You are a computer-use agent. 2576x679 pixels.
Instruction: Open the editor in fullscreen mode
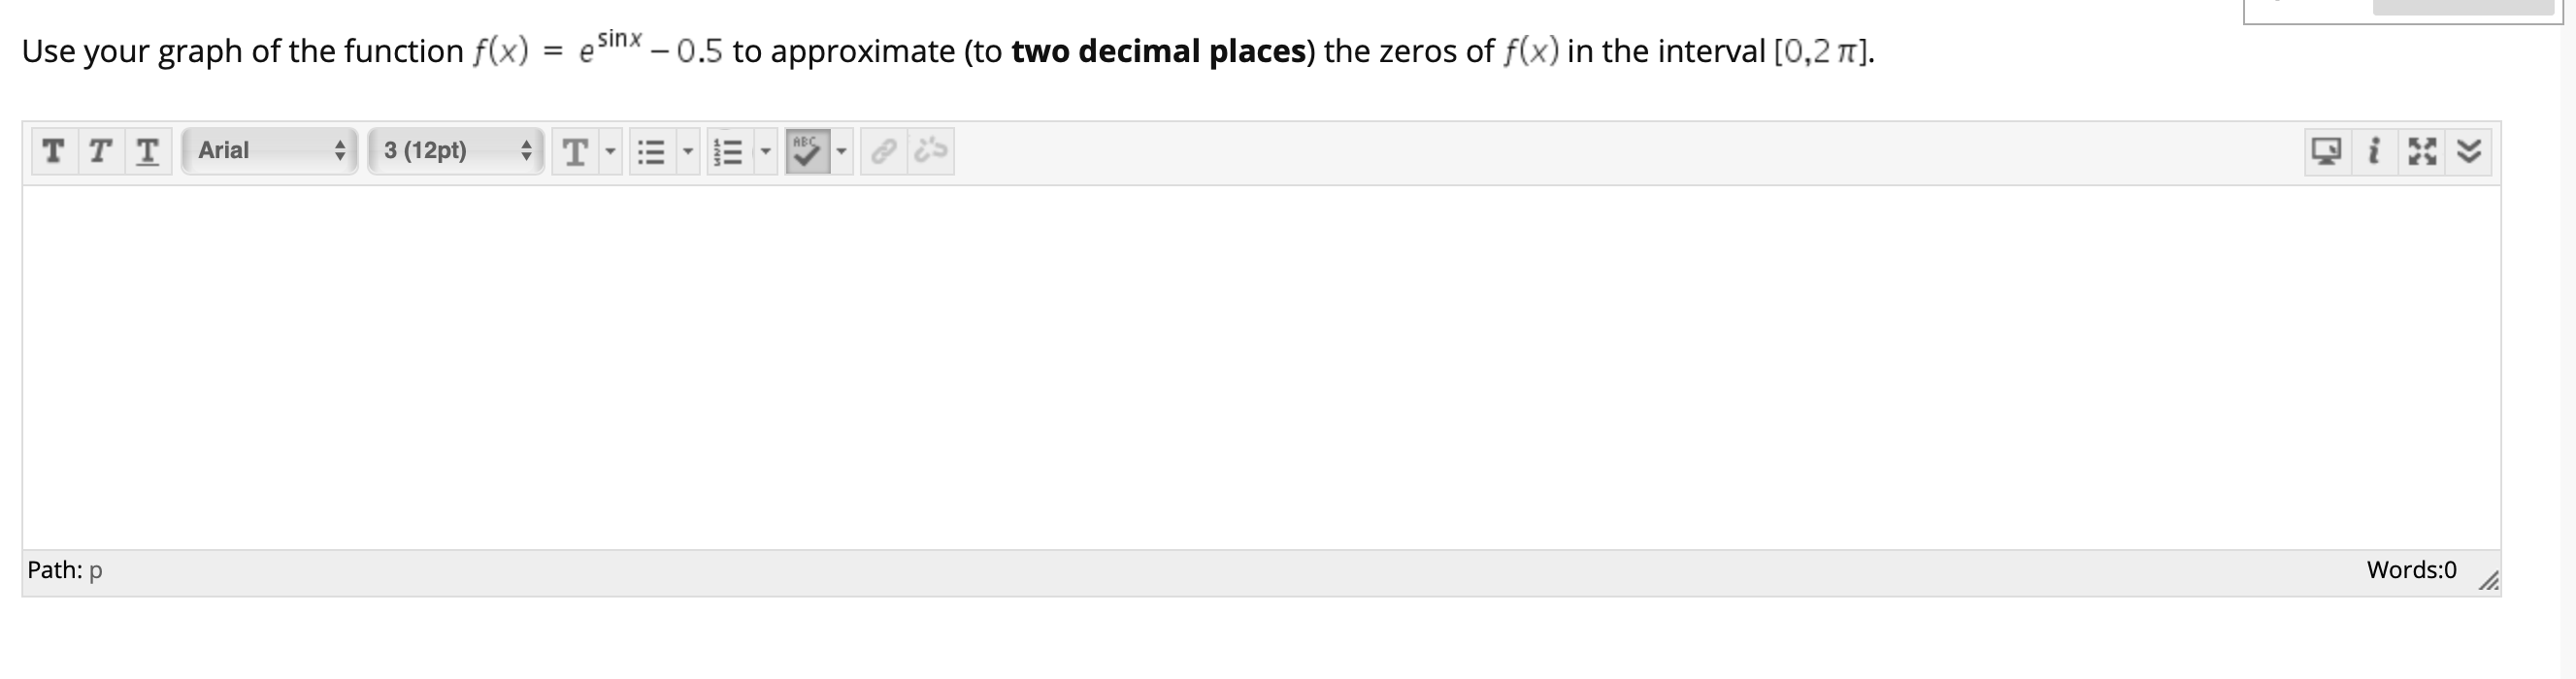(x=2423, y=152)
